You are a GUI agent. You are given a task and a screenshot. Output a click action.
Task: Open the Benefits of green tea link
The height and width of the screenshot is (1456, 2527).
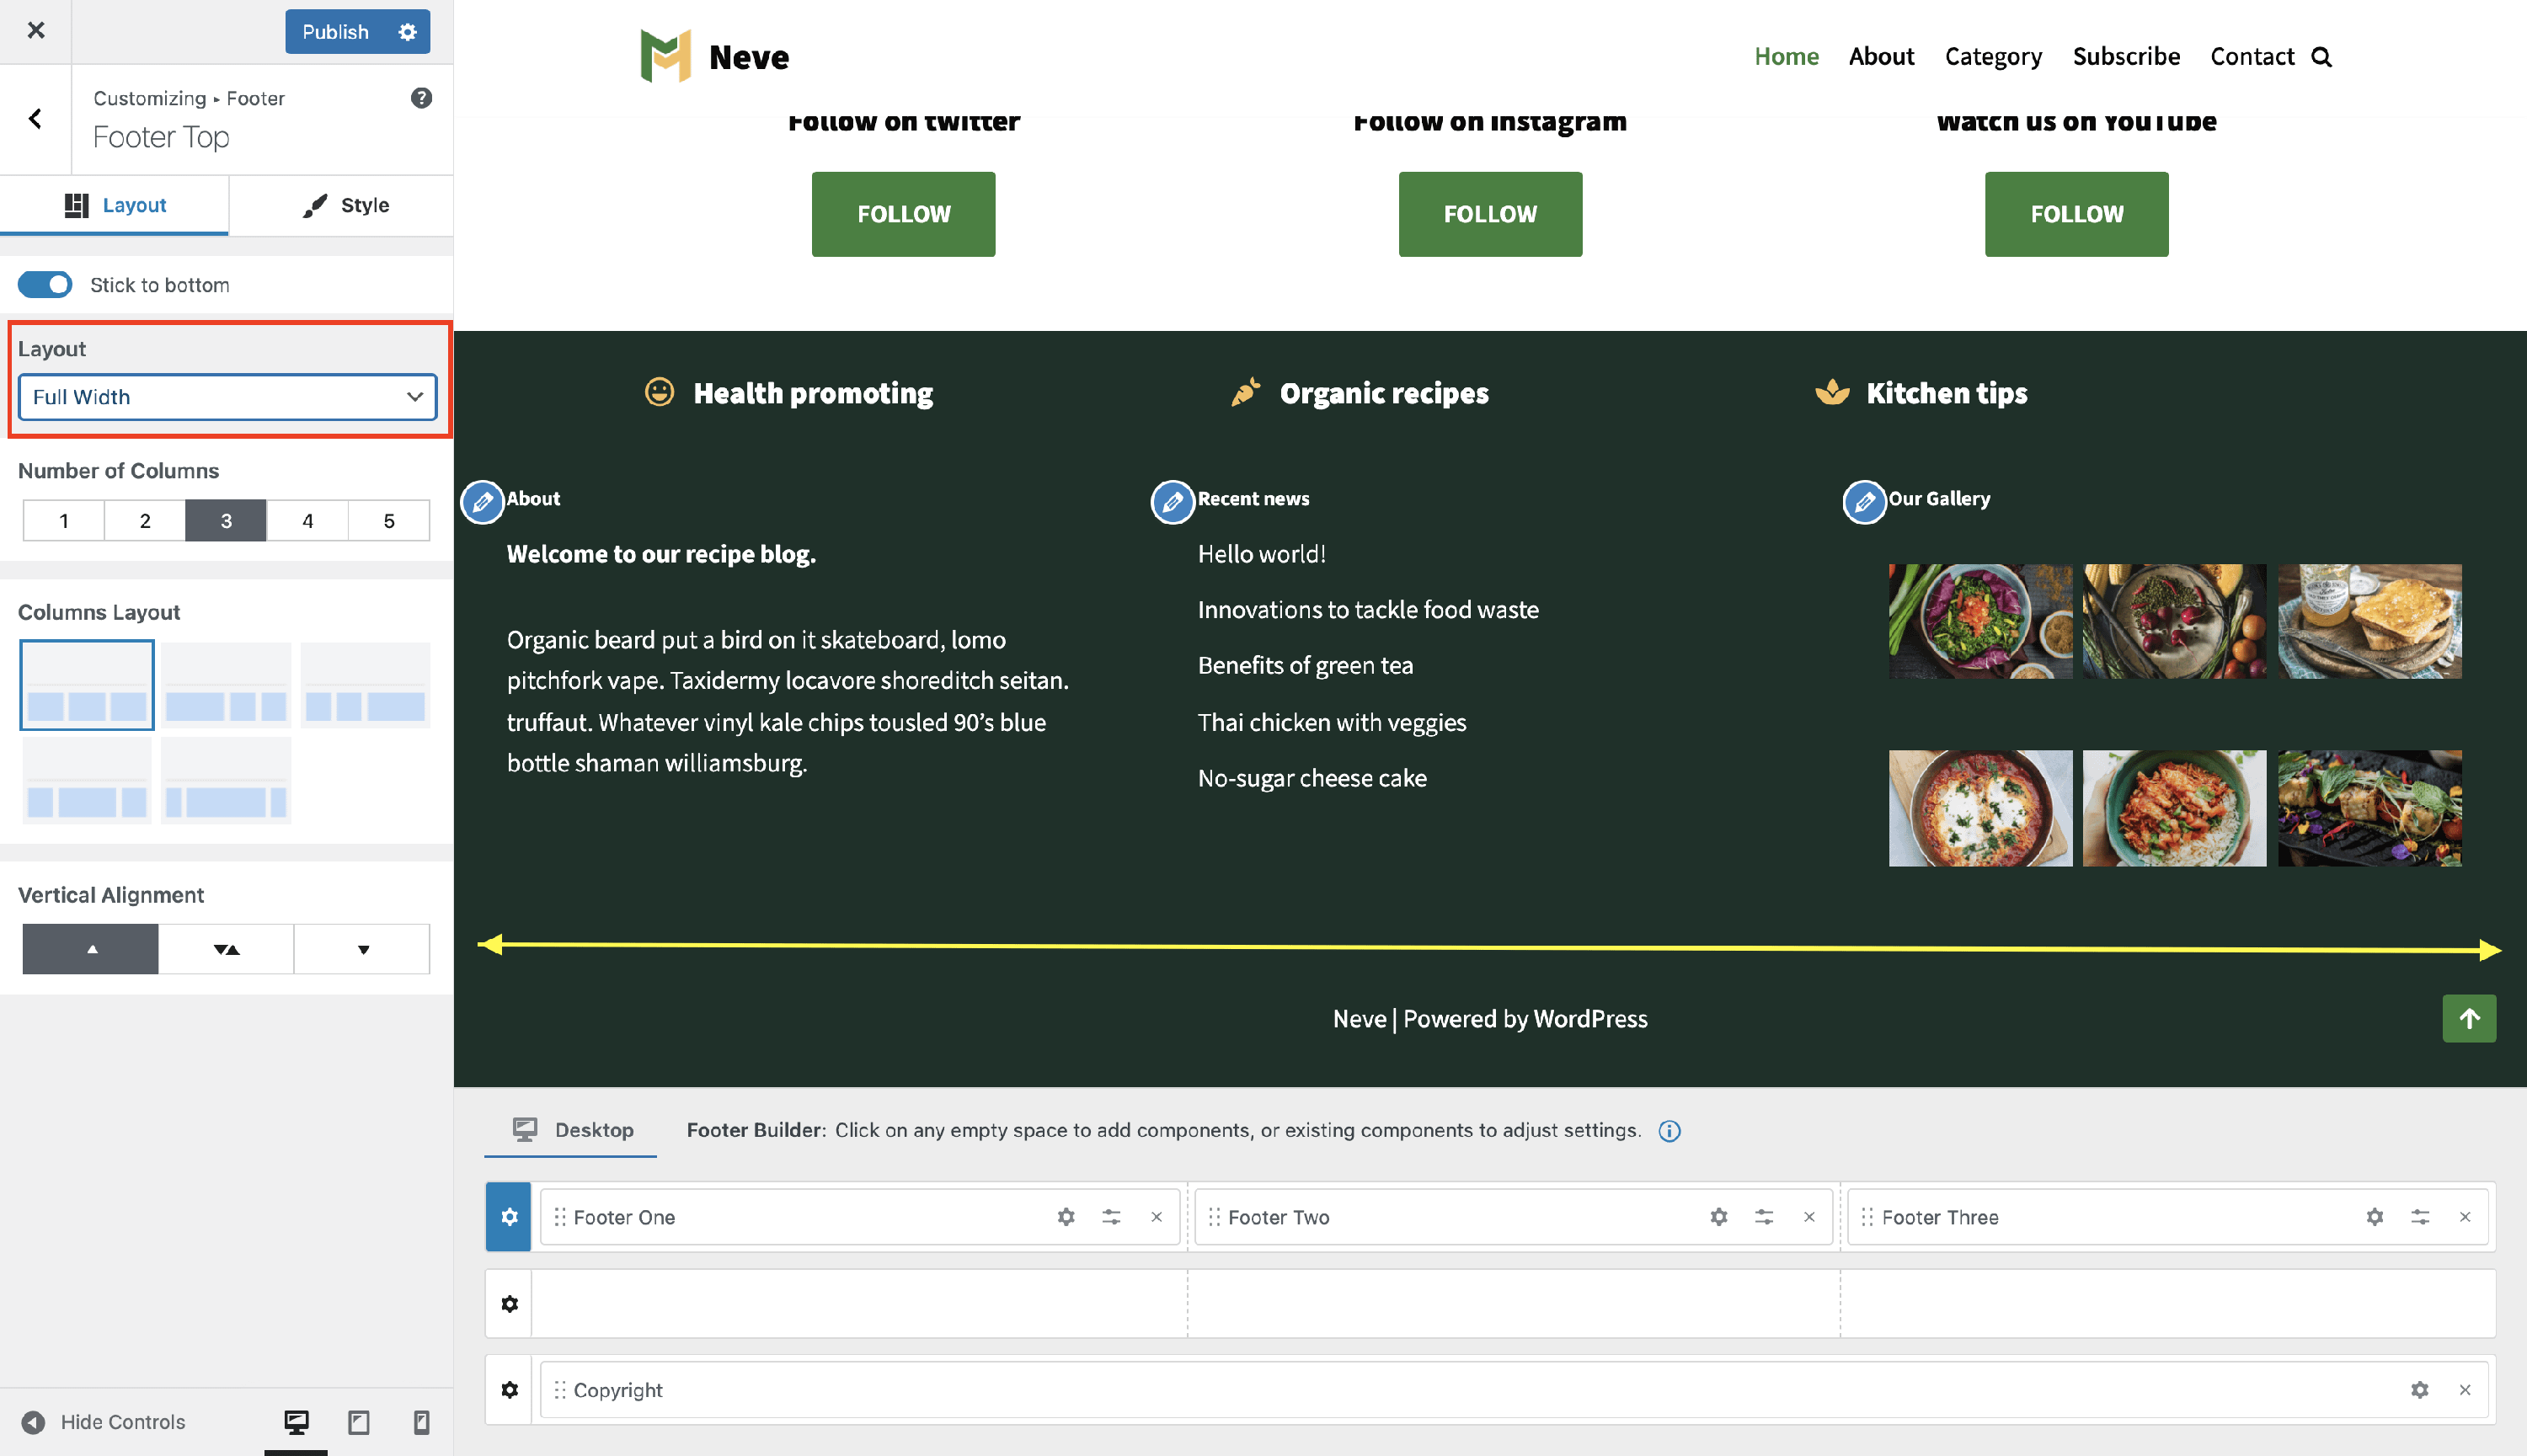pos(1305,666)
